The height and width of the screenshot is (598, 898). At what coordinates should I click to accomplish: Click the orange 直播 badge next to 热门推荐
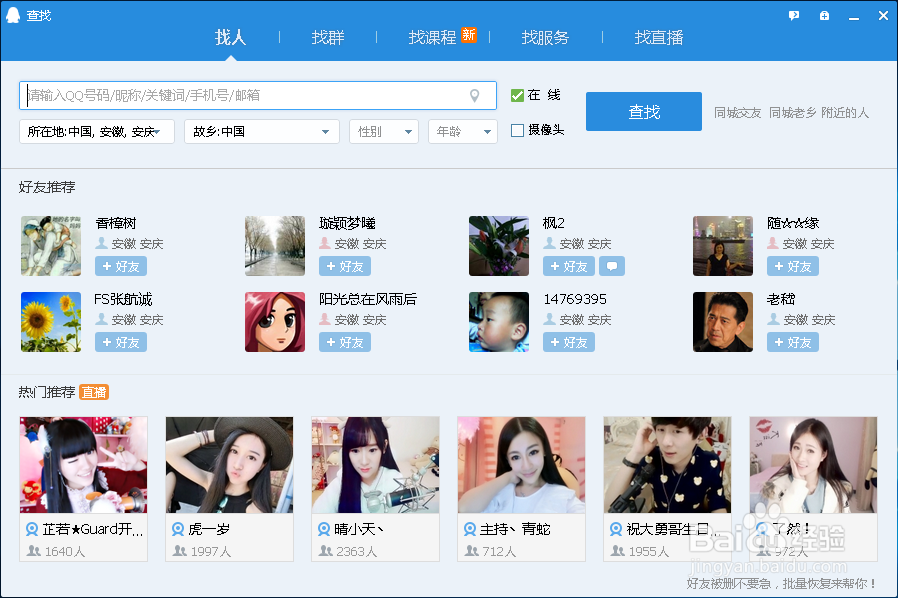click(x=94, y=391)
